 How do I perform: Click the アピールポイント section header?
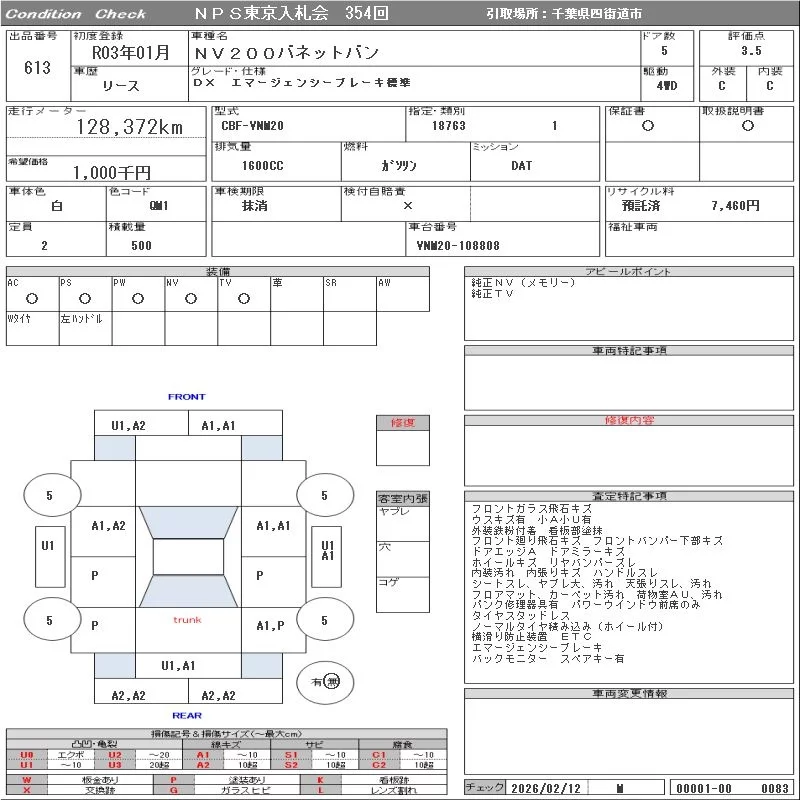tap(629, 271)
